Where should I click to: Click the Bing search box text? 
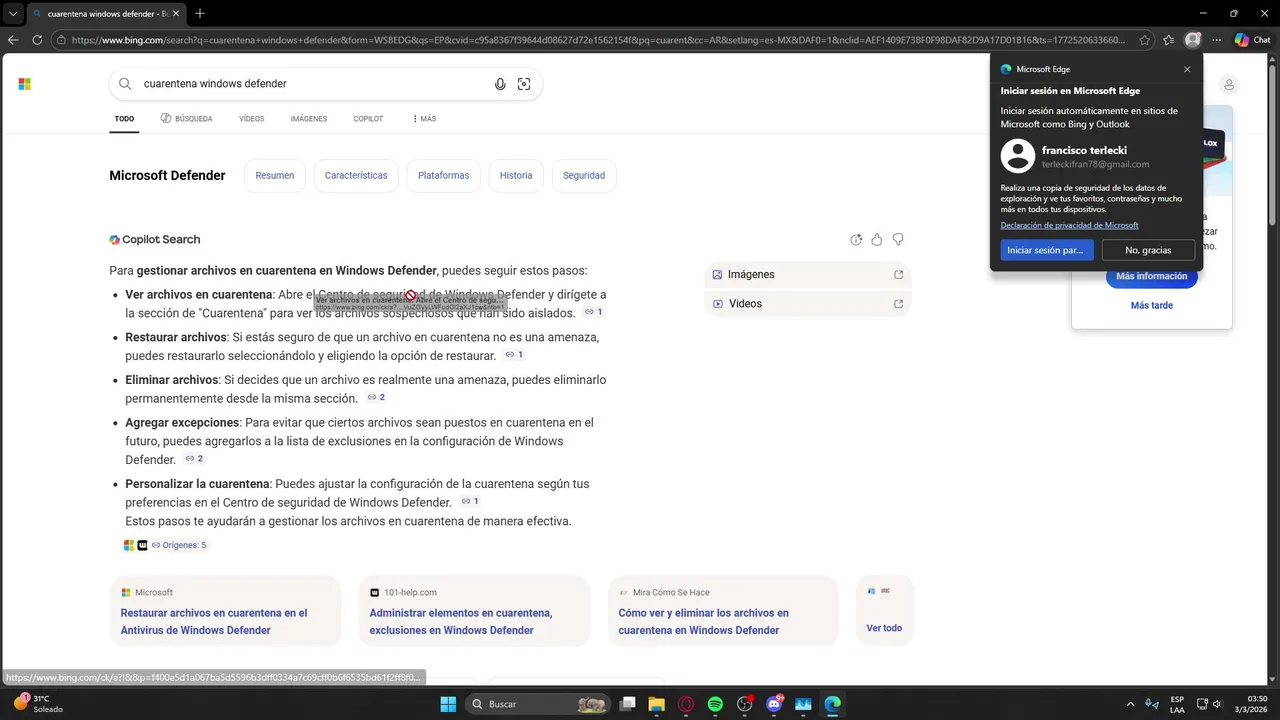pyautogui.click(x=215, y=84)
